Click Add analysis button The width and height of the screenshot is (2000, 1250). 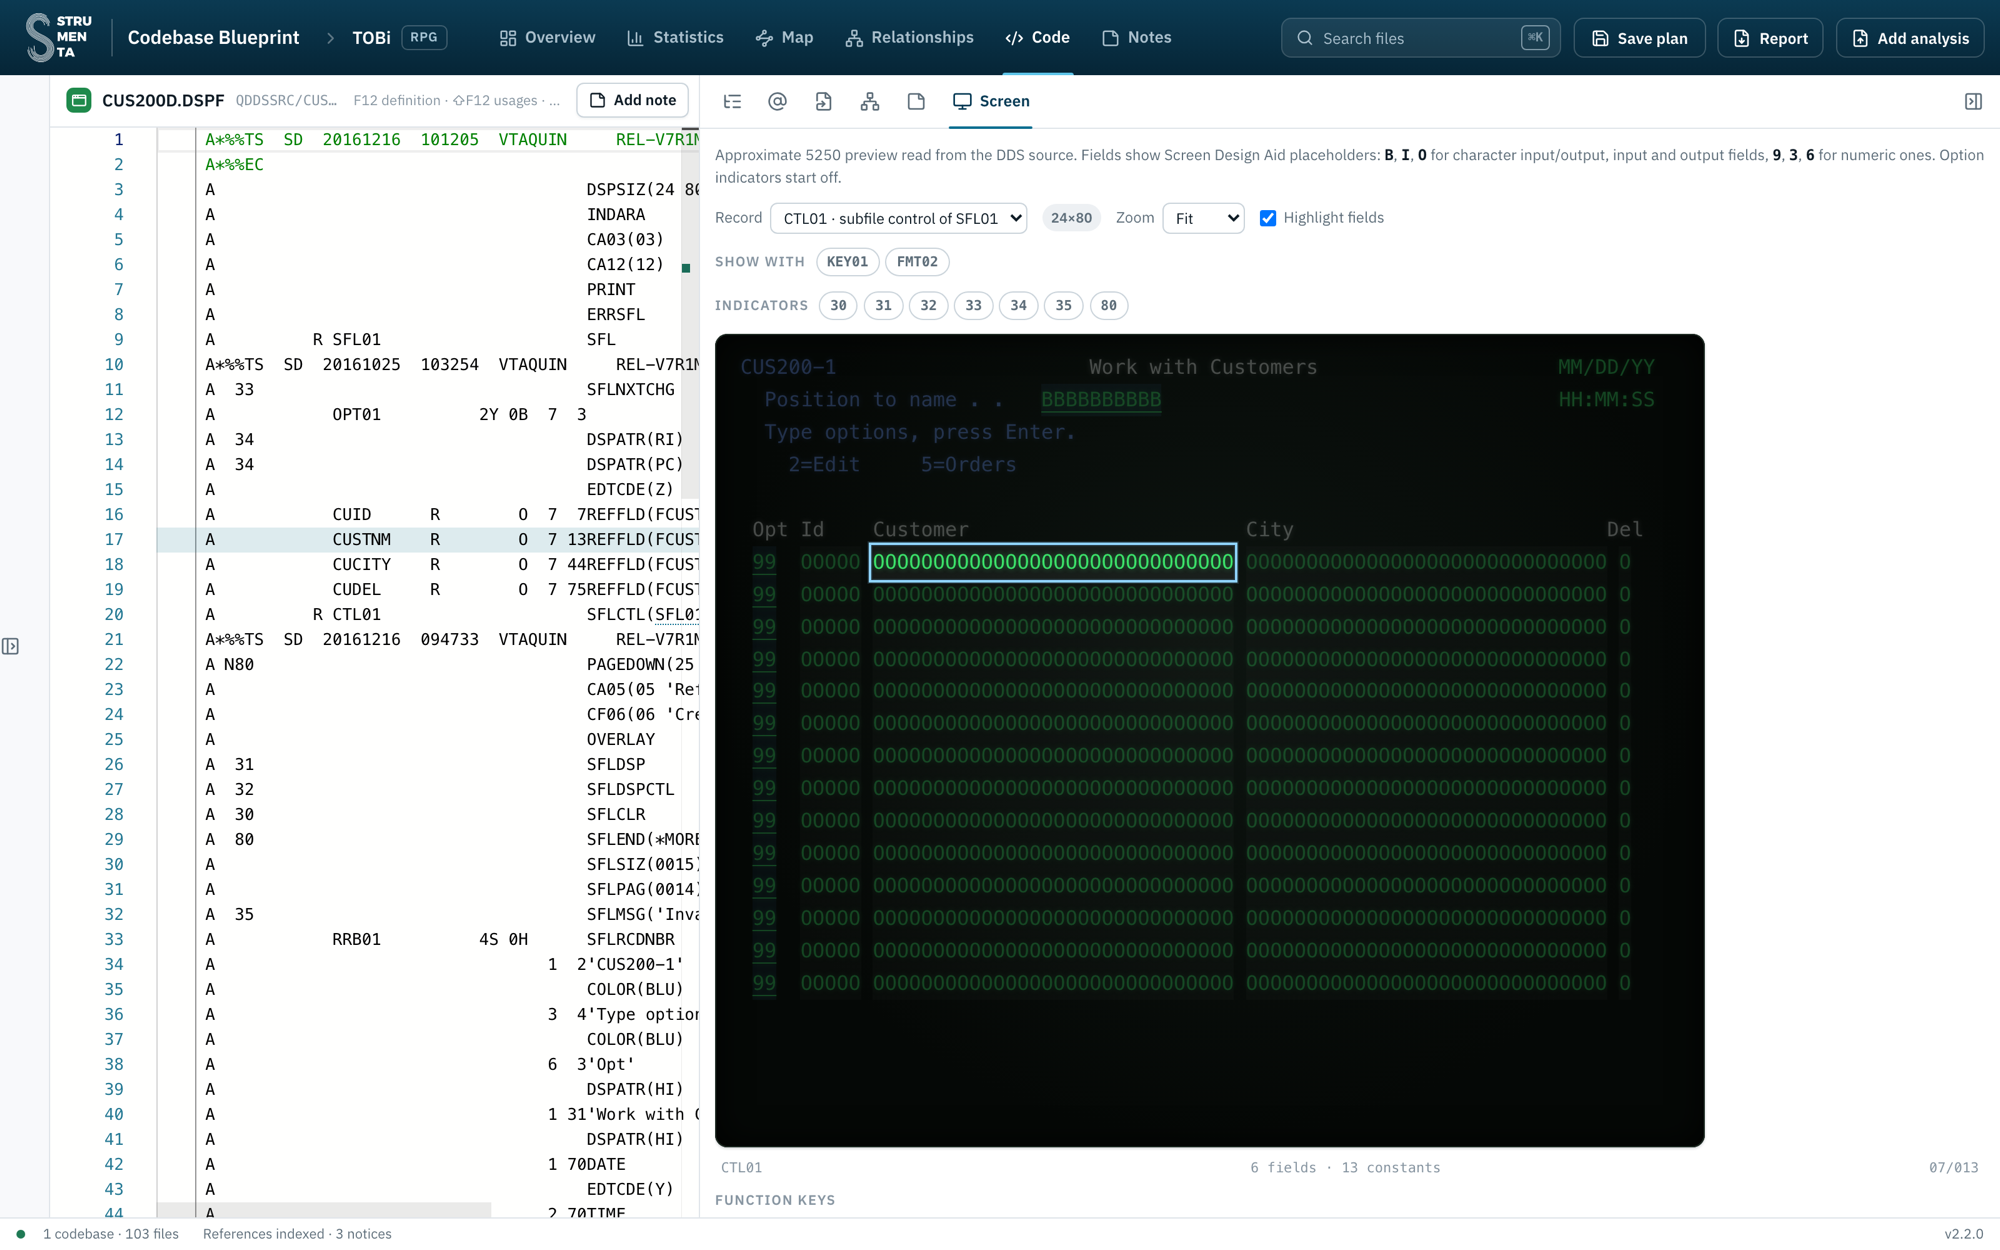pyautogui.click(x=1910, y=38)
